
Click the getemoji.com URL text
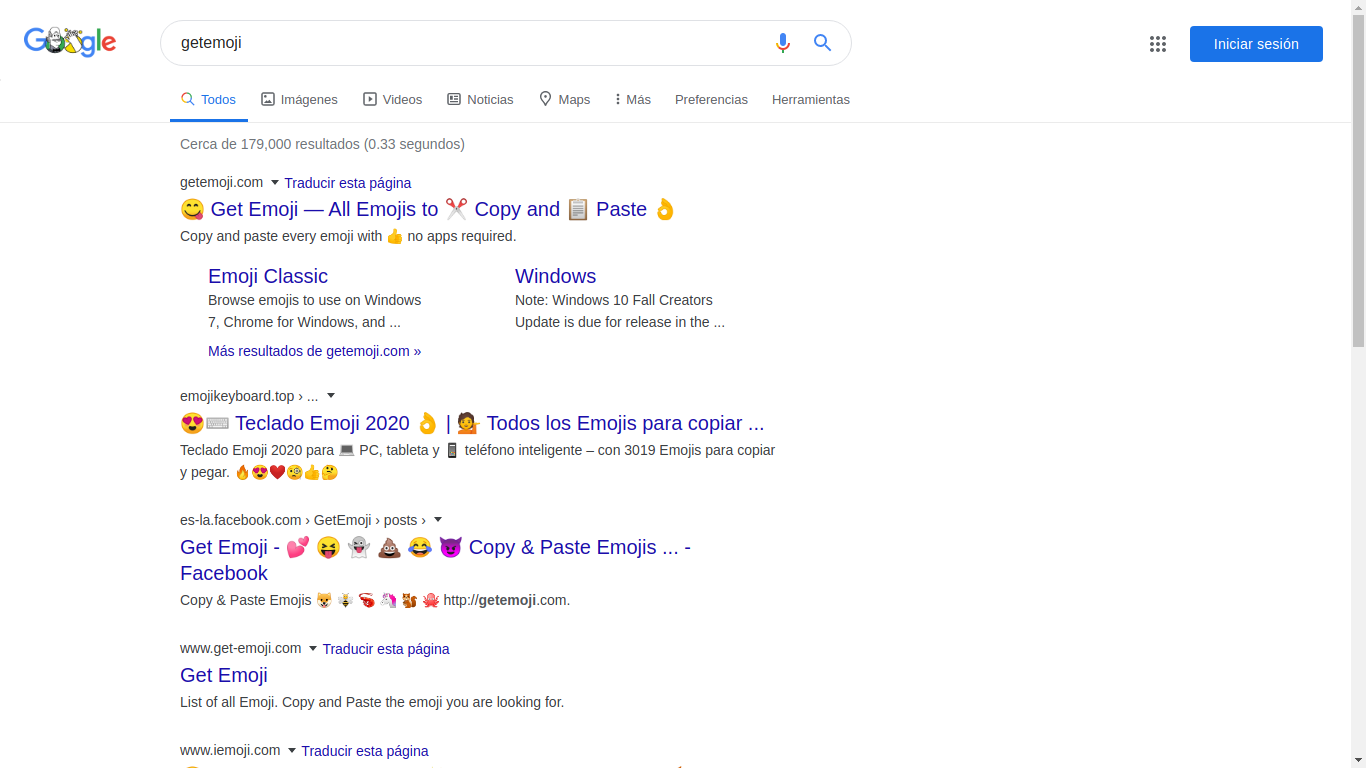[221, 182]
